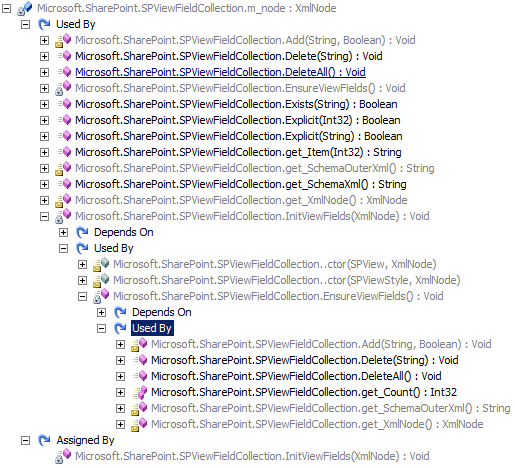Collapse the Assigned By node
Image resolution: width=515 pixels, height=468 pixels.
point(25,440)
